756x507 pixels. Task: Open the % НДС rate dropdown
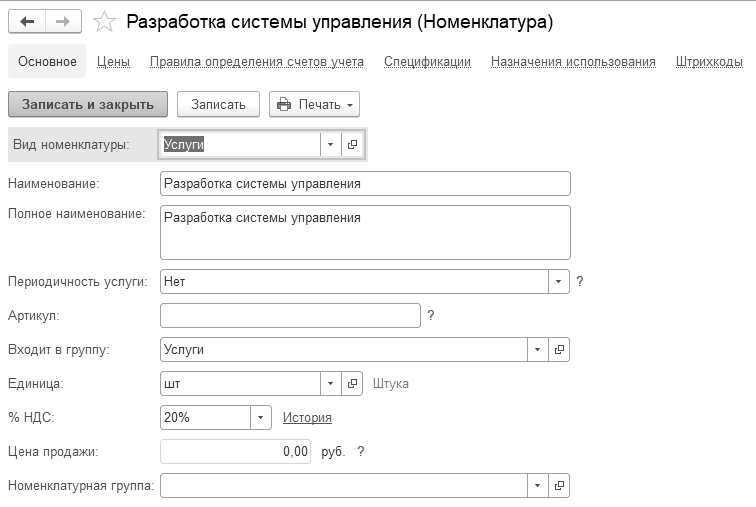coord(261,417)
